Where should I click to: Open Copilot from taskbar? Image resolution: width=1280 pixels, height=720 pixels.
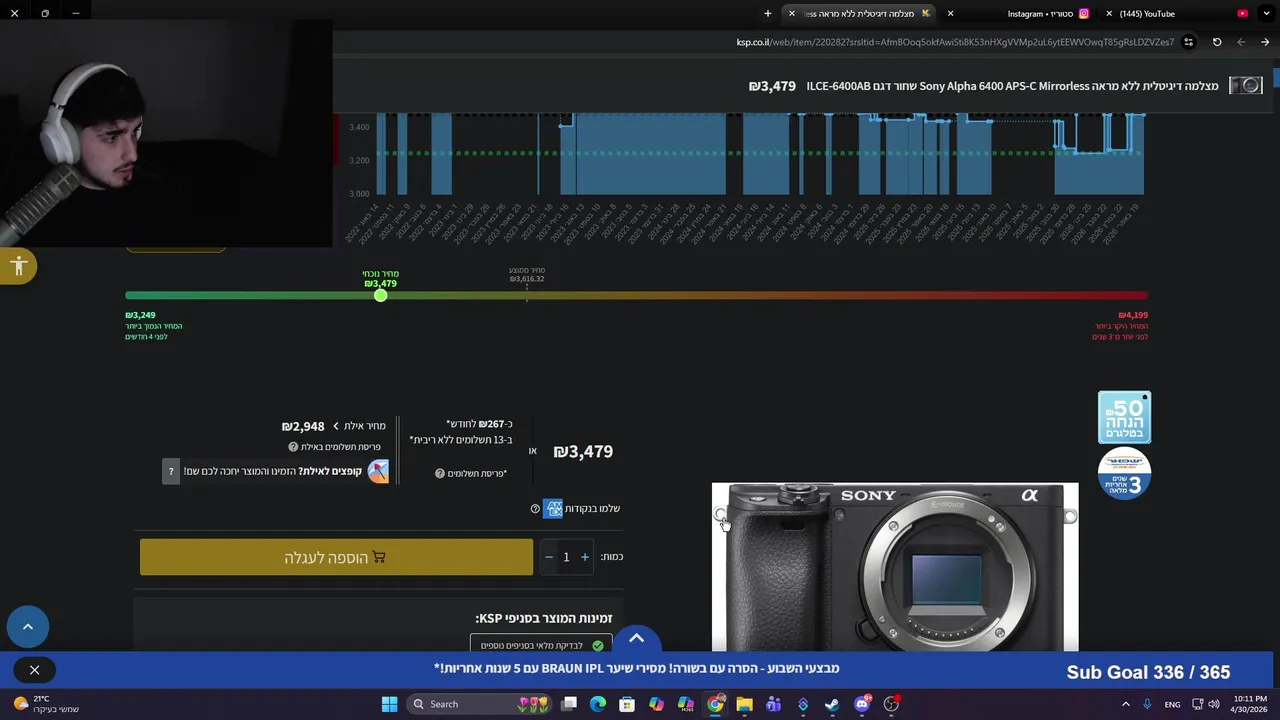656,704
